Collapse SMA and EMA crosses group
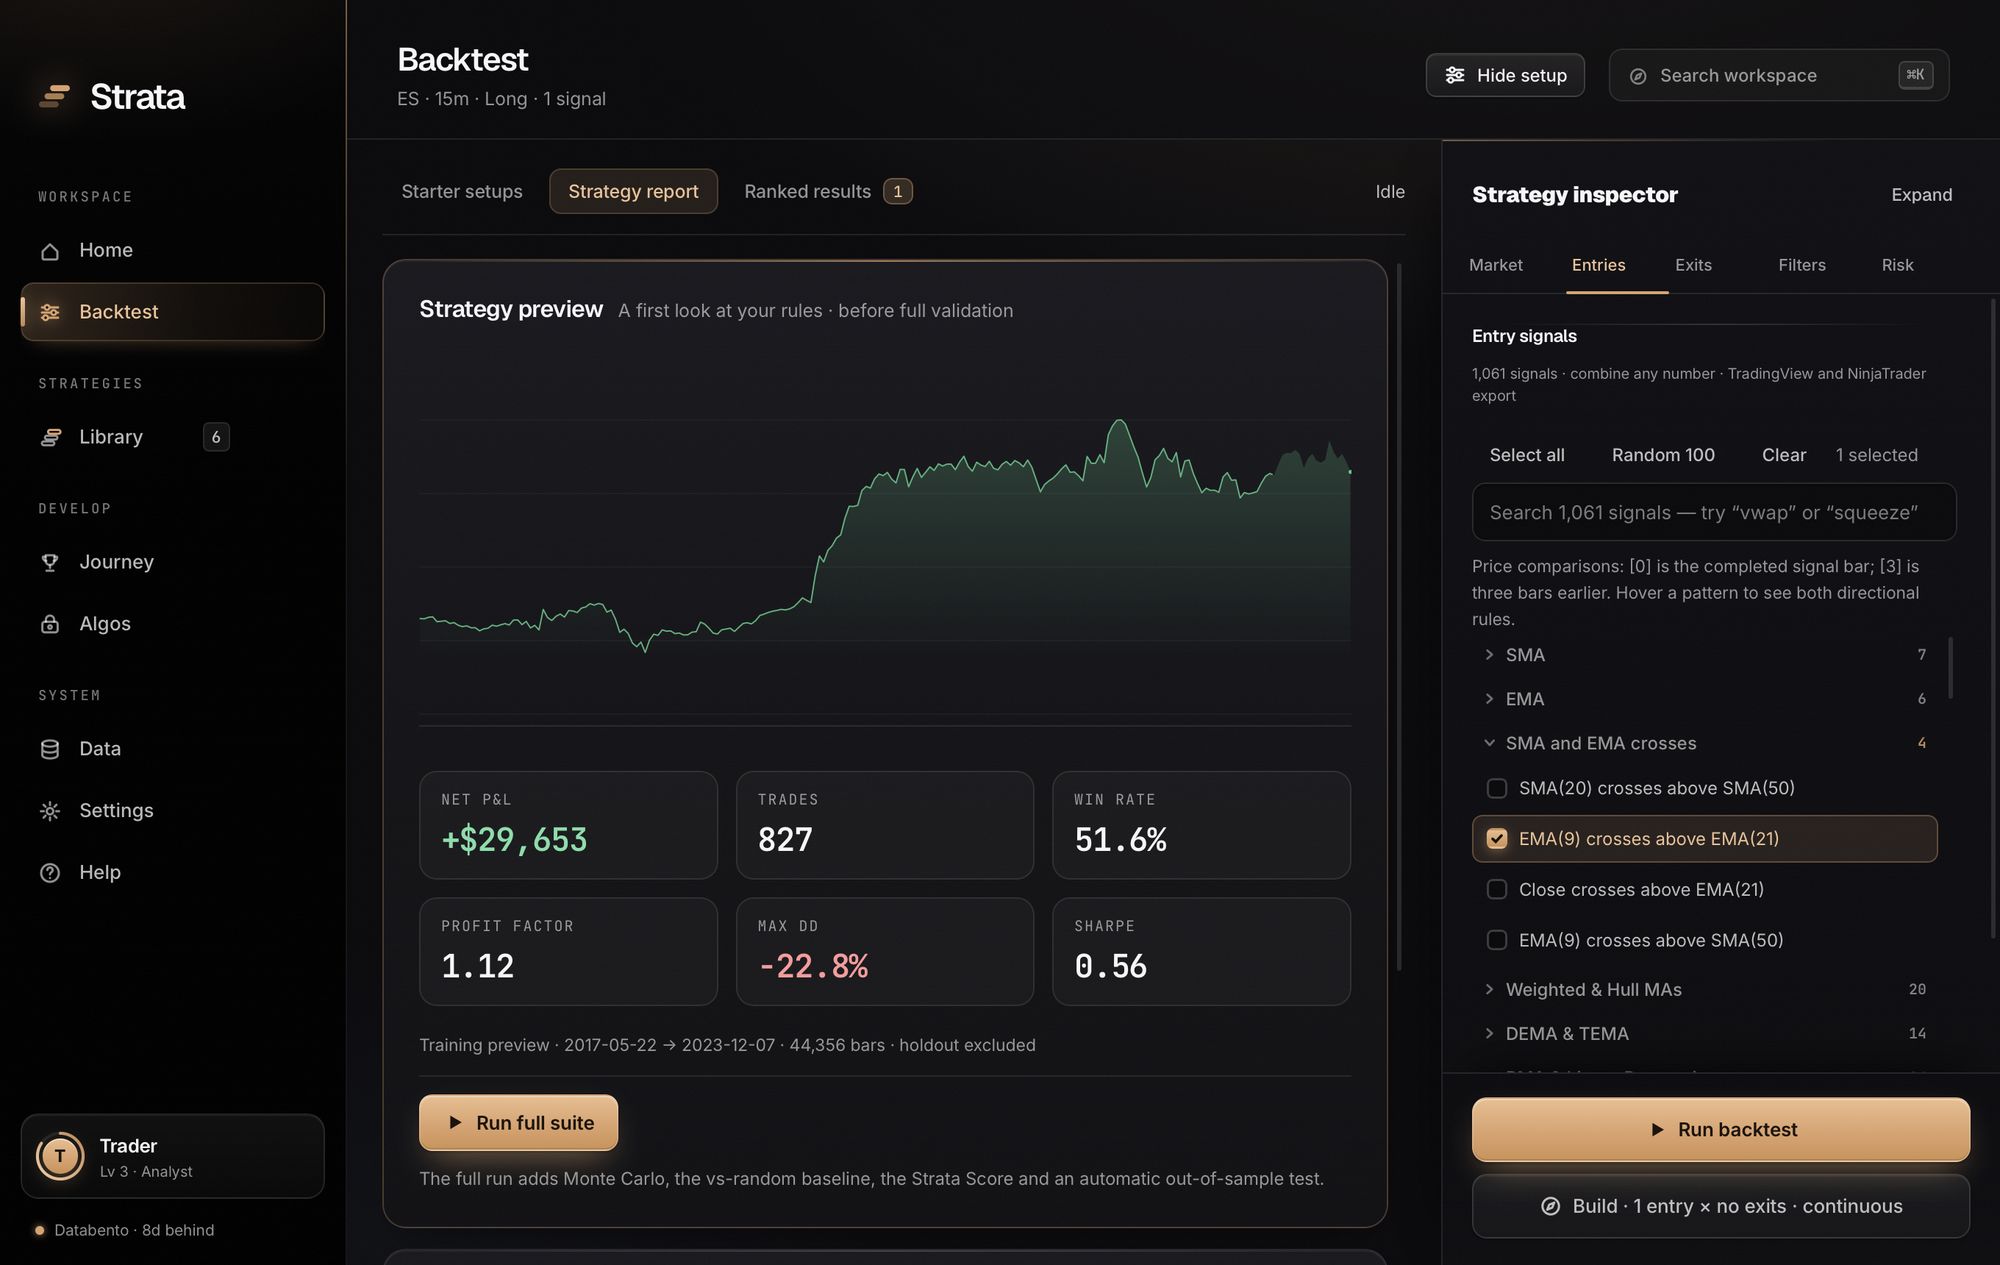 tap(1705, 743)
